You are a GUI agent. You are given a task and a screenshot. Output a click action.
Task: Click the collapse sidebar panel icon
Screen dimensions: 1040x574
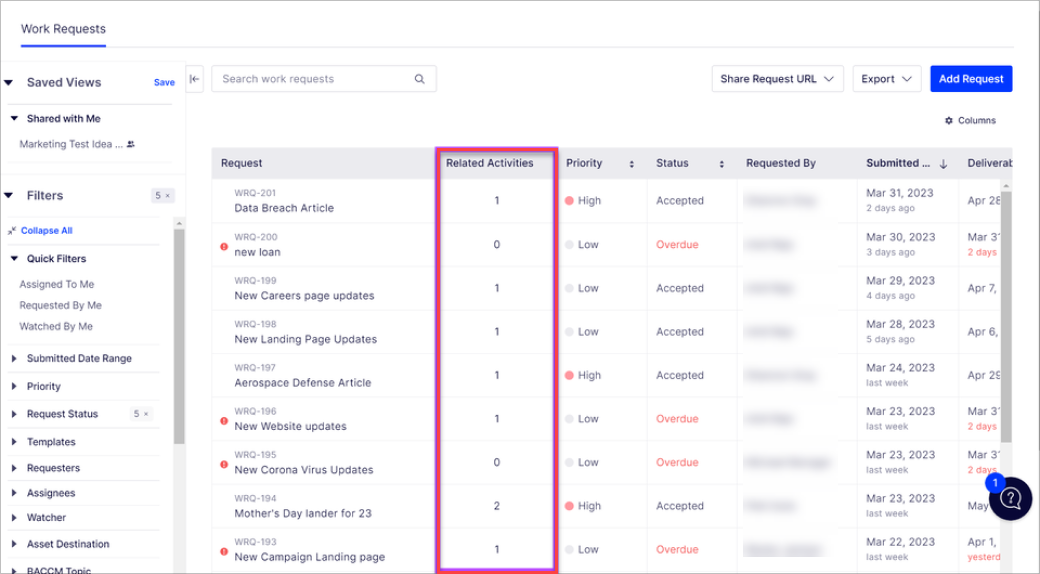click(x=194, y=79)
